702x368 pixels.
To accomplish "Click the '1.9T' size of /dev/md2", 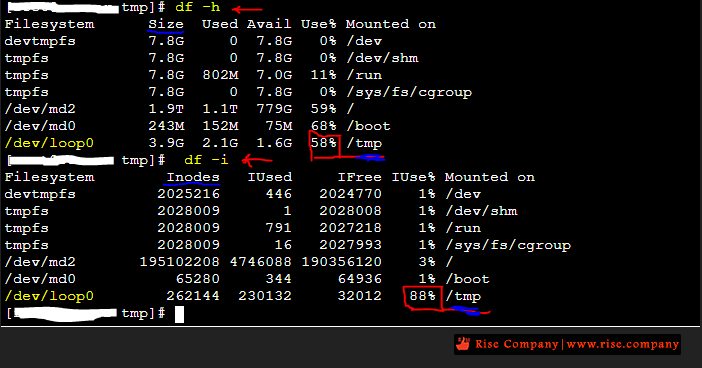I will [x=166, y=109].
